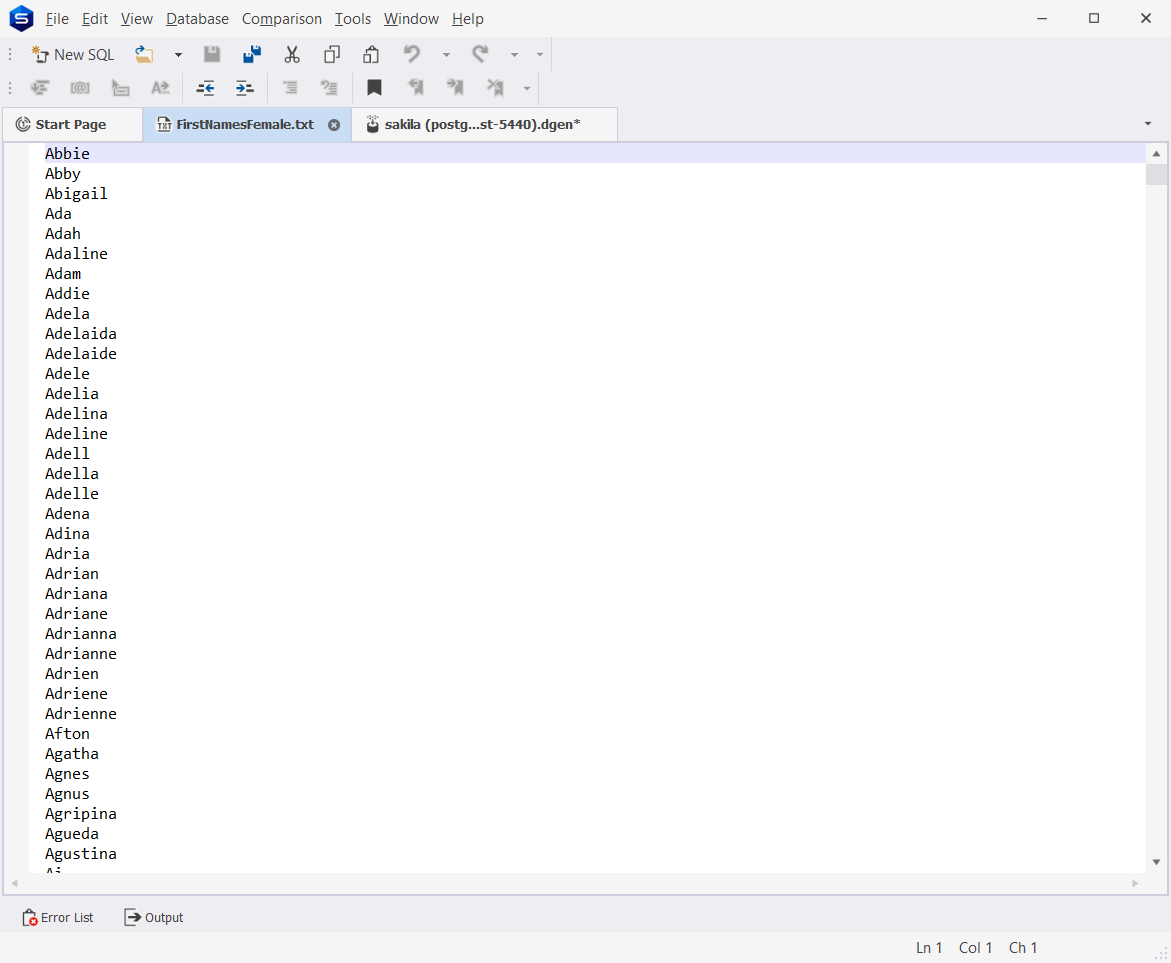
Task: Open the Error List panel
Action: (58, 917)
